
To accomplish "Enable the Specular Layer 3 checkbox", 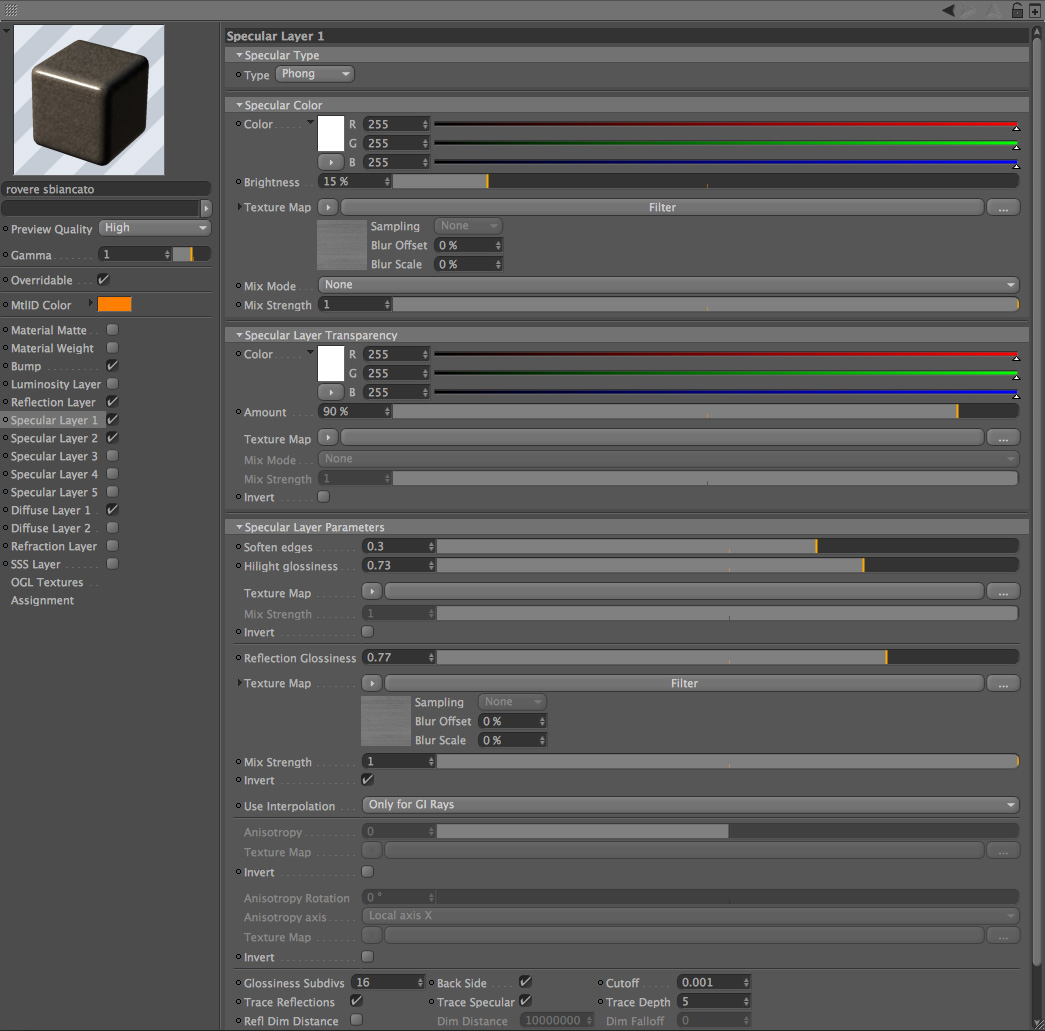I will 113,456.
